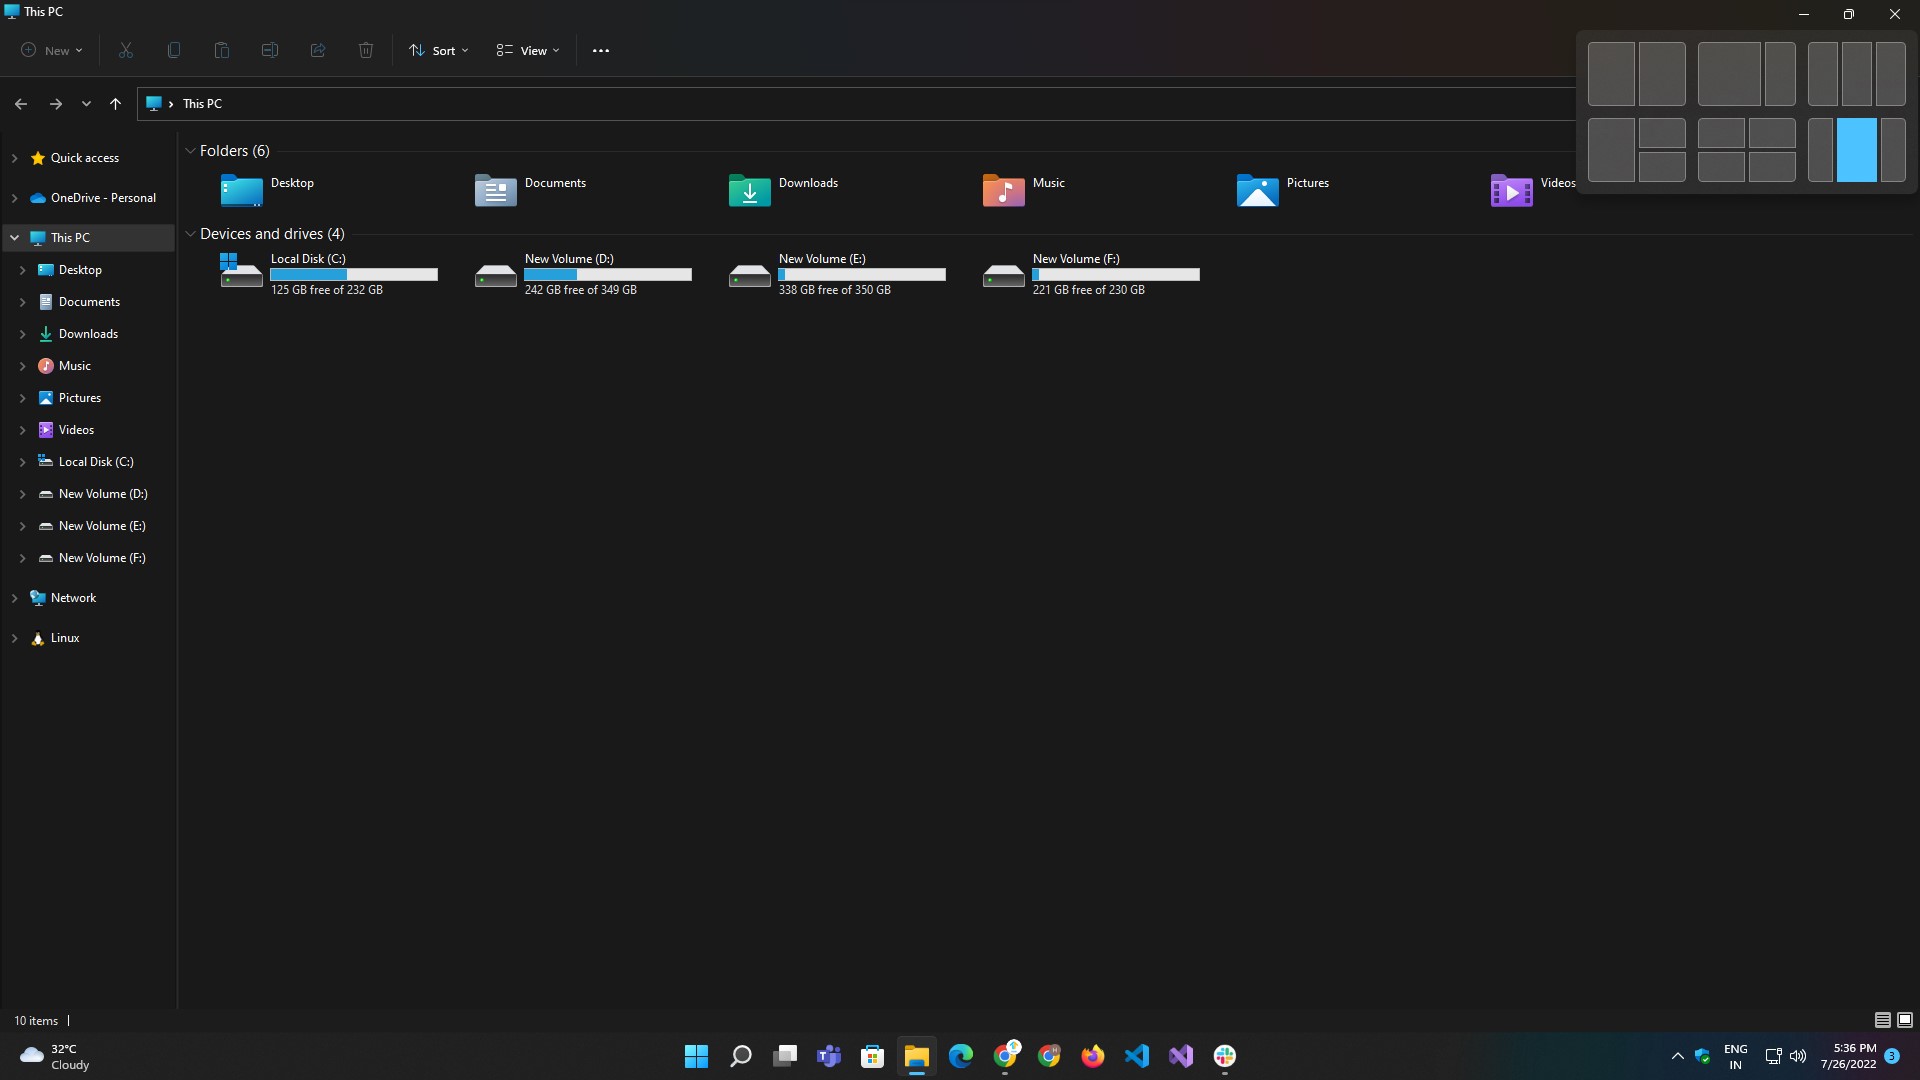
Task: Click the Share icon in toolbar
Action: coord(318,50)
